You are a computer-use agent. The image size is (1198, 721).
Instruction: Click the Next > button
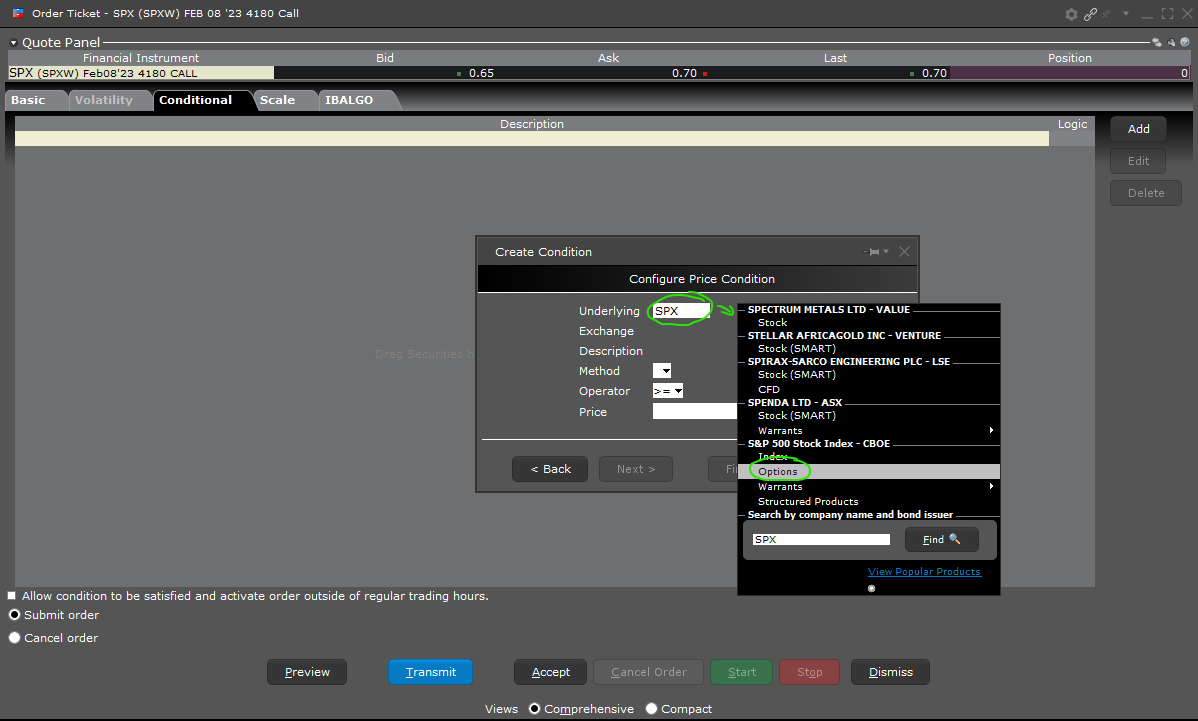pyautogui.click(x=636, y=469)
